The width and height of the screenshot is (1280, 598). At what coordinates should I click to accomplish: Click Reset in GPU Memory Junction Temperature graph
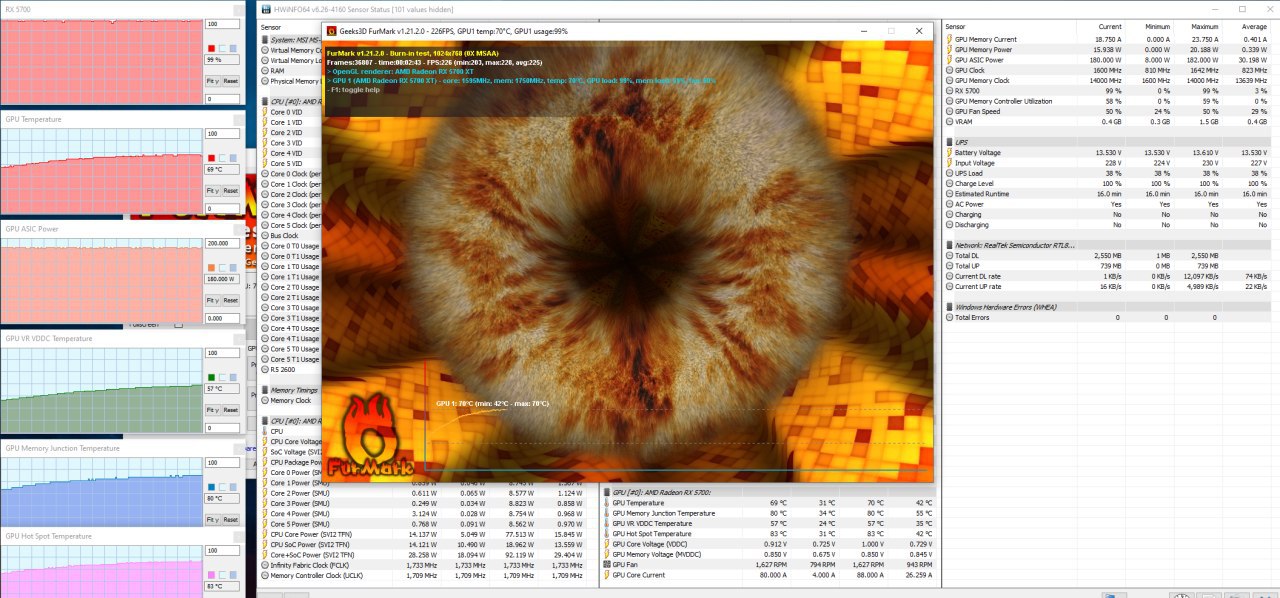tap(230, 519)
